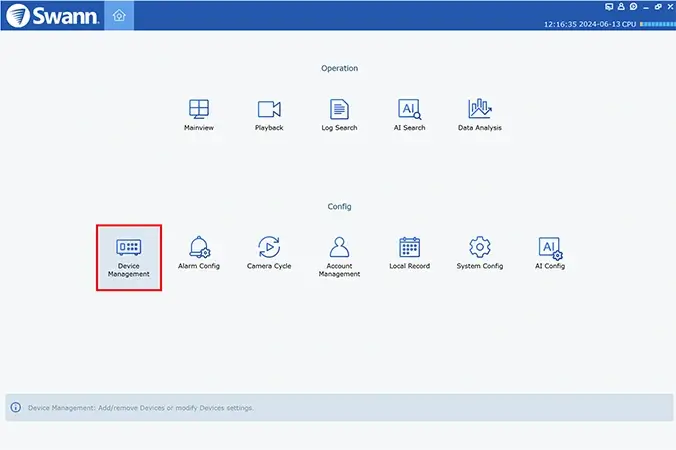Click the Swann logo
This screenshot has height=450, width=676.
(50, 16)
